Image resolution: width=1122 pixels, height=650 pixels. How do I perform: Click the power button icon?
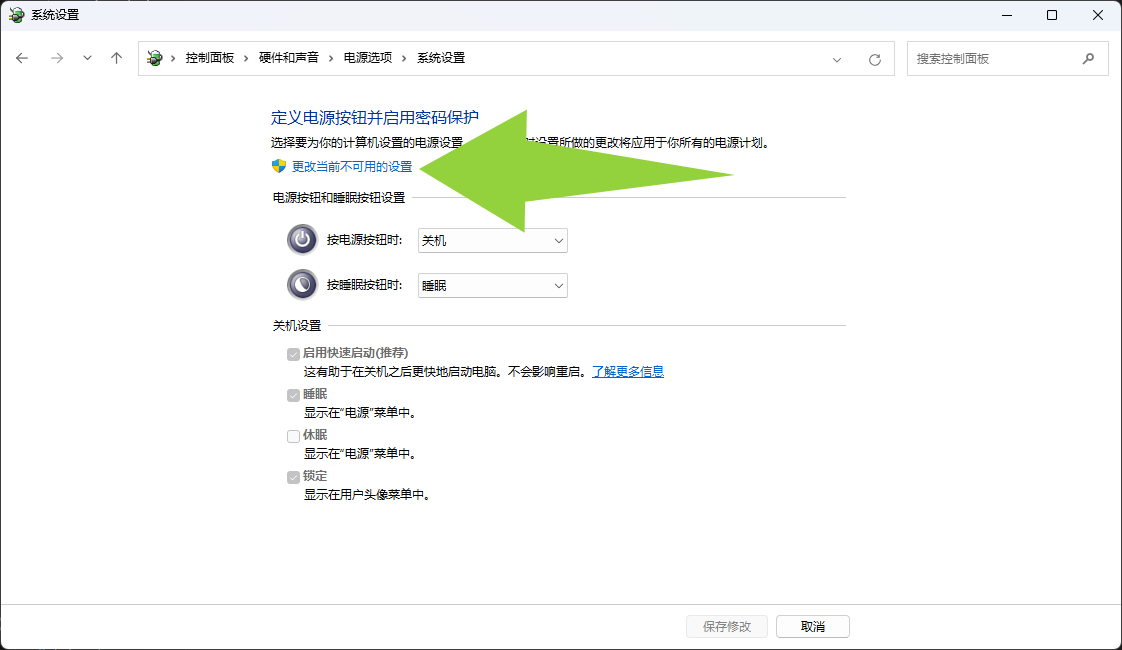(x=301, y=240)
